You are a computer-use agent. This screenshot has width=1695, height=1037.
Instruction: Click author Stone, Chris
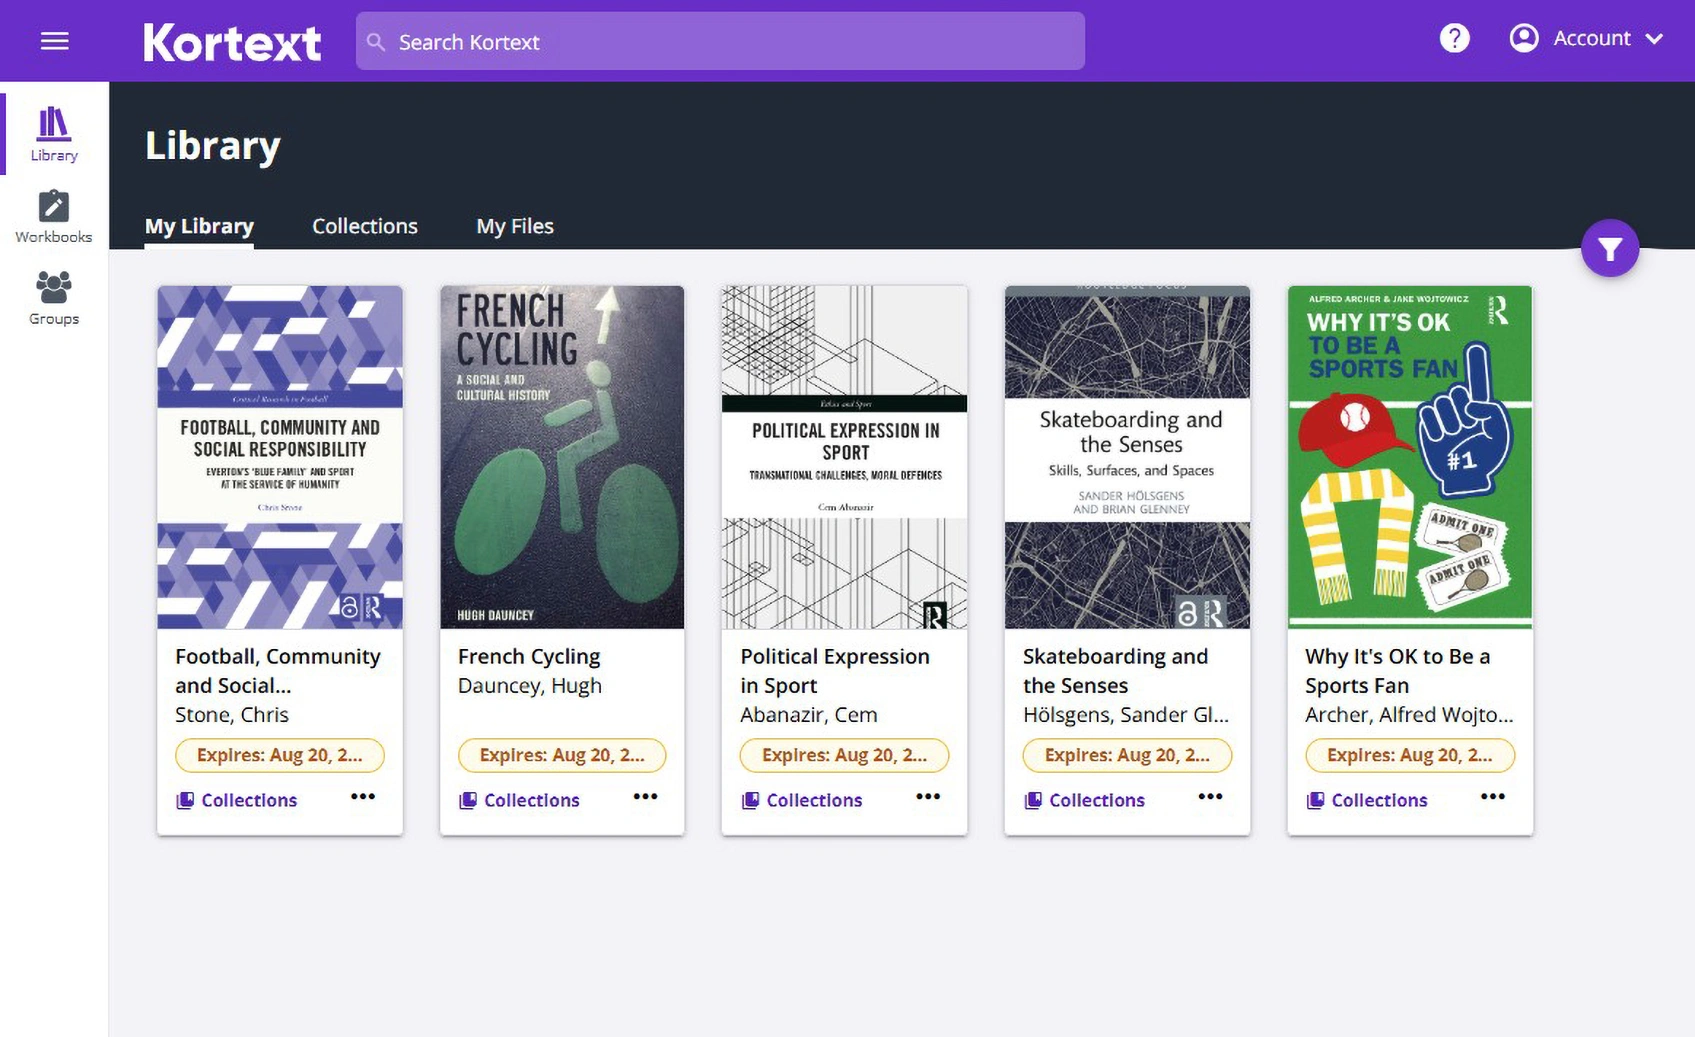pos(232,715)
